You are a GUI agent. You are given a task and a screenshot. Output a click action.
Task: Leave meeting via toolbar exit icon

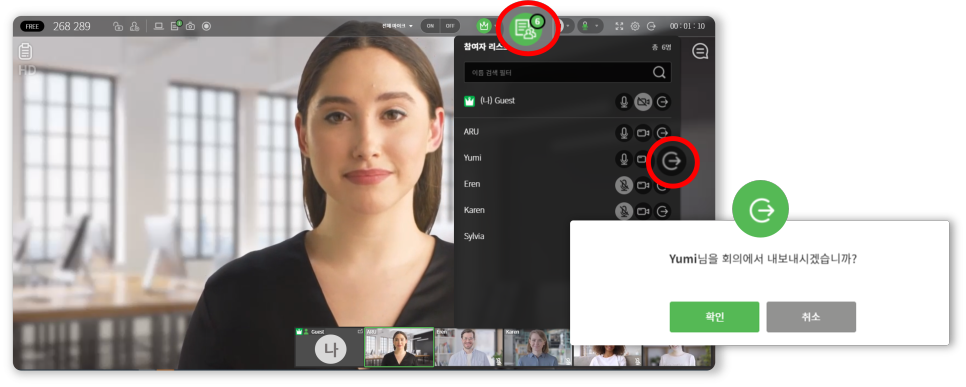tap(651, 26)
